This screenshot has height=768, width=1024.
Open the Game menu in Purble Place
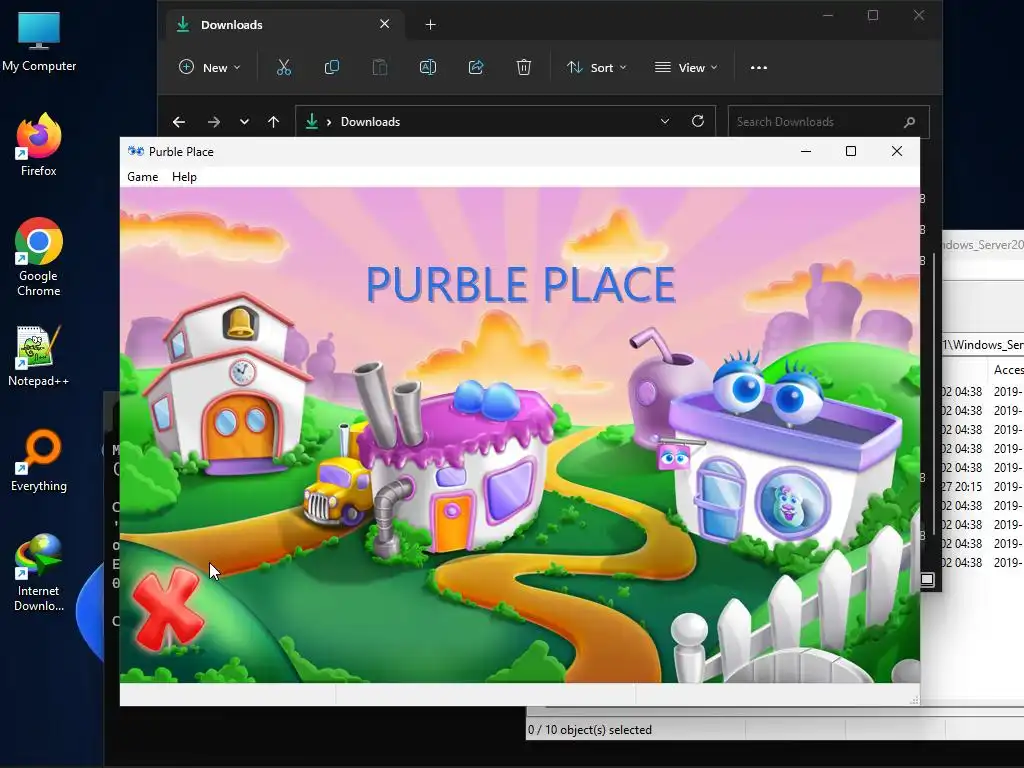[142, 177]
